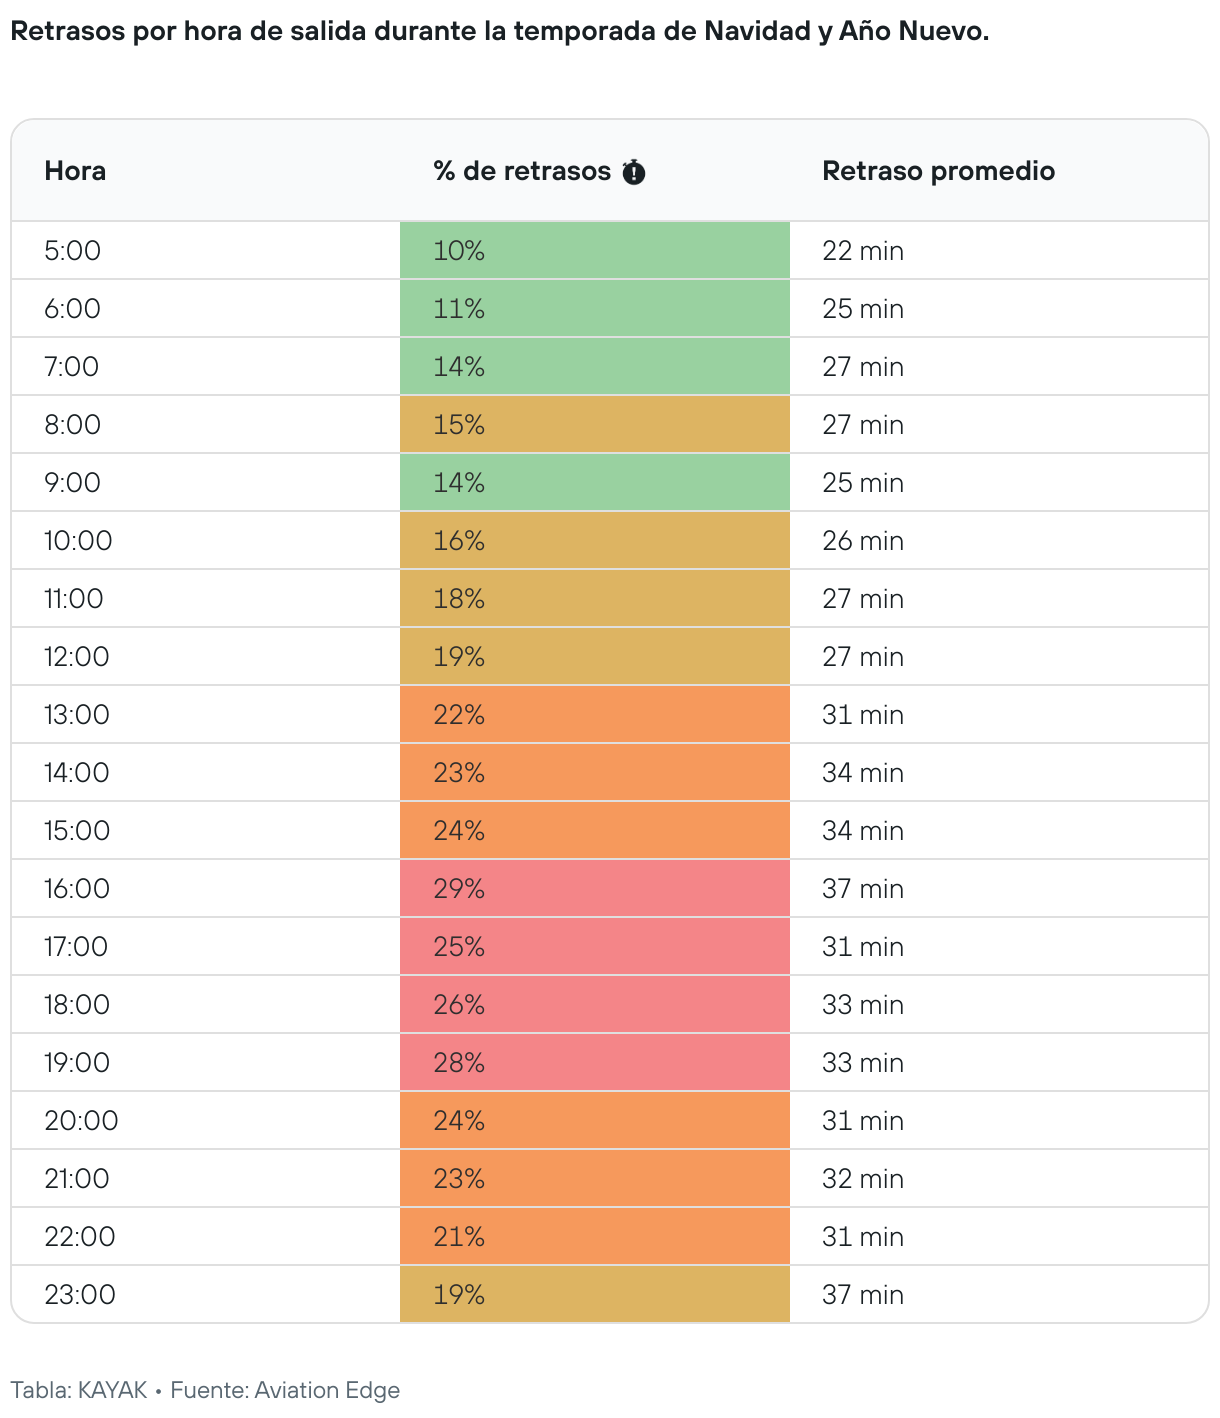Image resolution: width=1220 pixels, height=1418 pixels.
Task: Select the 5:00 hour row label
Action: [x=73, y=250]
